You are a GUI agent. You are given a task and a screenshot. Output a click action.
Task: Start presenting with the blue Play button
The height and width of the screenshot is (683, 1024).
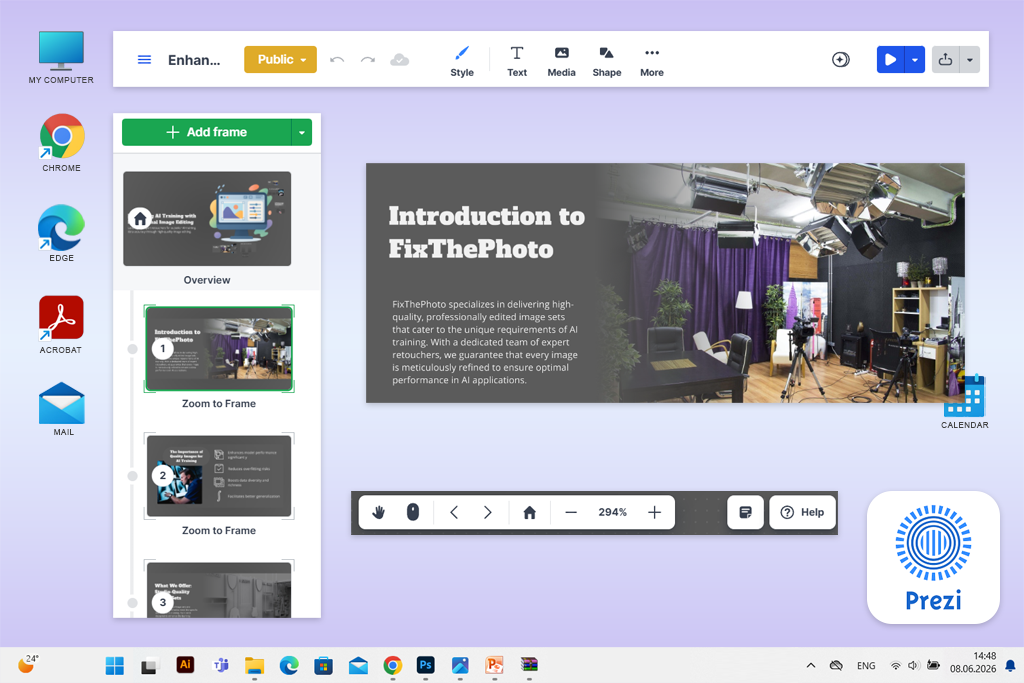click(x=890, y=59)
